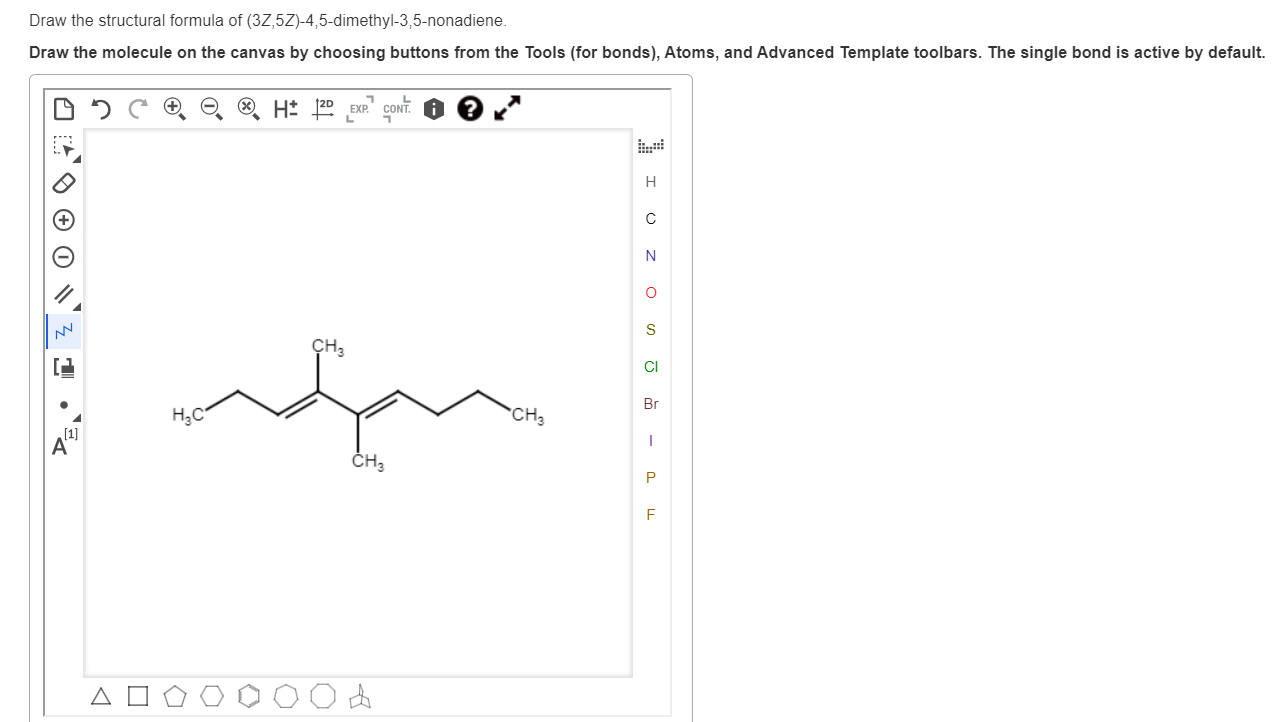Click the zoom in magnifier

point(174,109)
